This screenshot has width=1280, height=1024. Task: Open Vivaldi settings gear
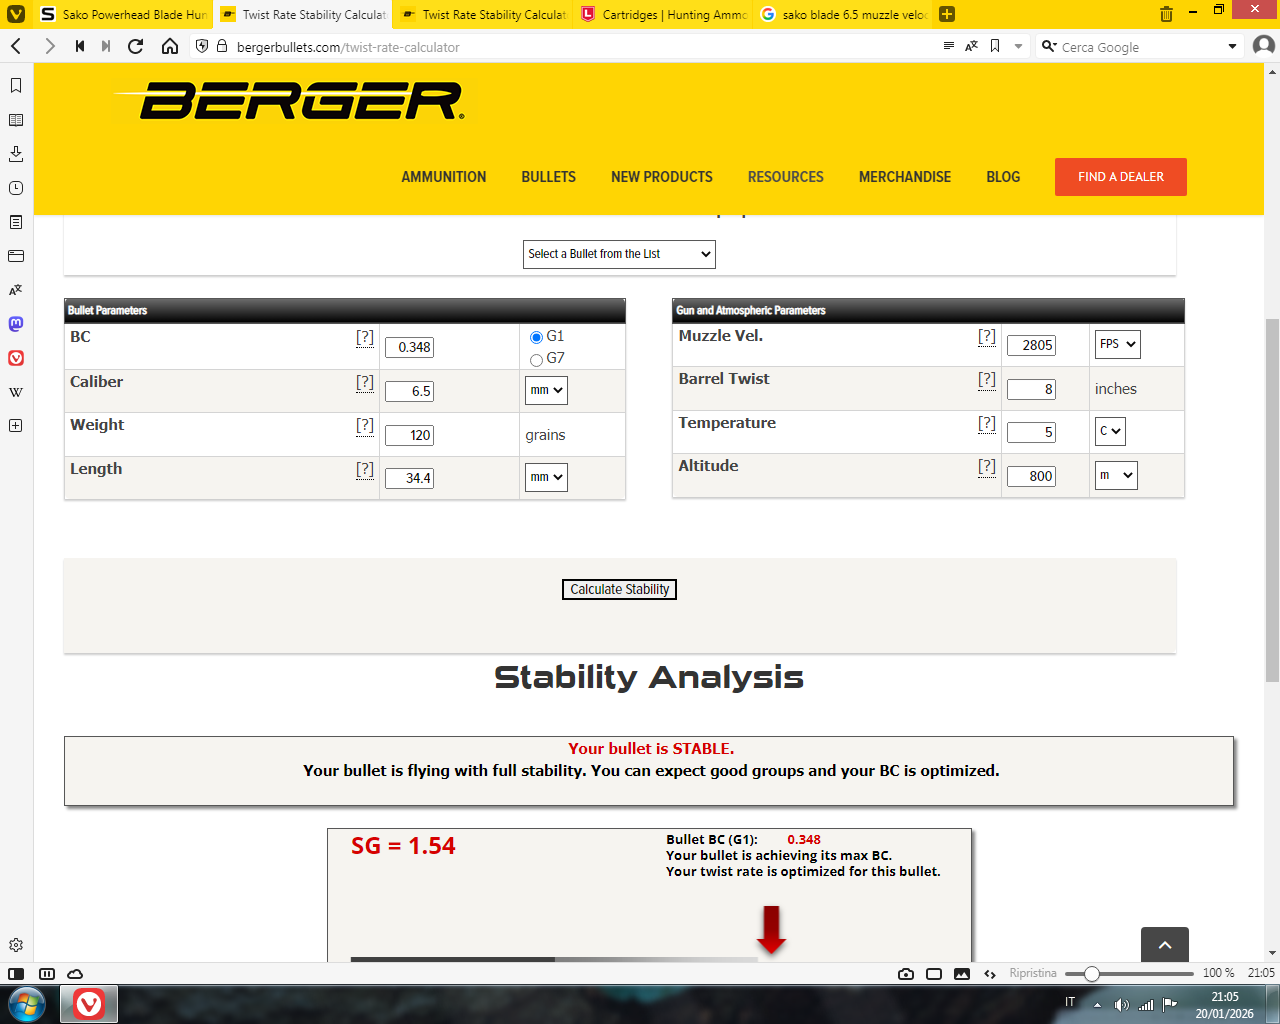(16, 945)
